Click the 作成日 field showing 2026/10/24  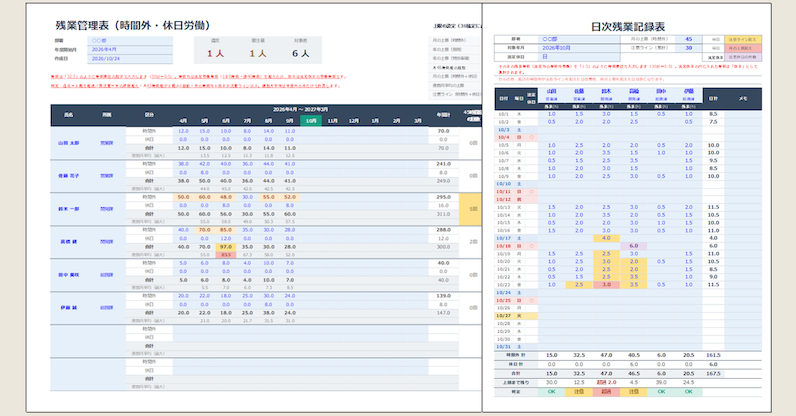(x=130, y=59)
